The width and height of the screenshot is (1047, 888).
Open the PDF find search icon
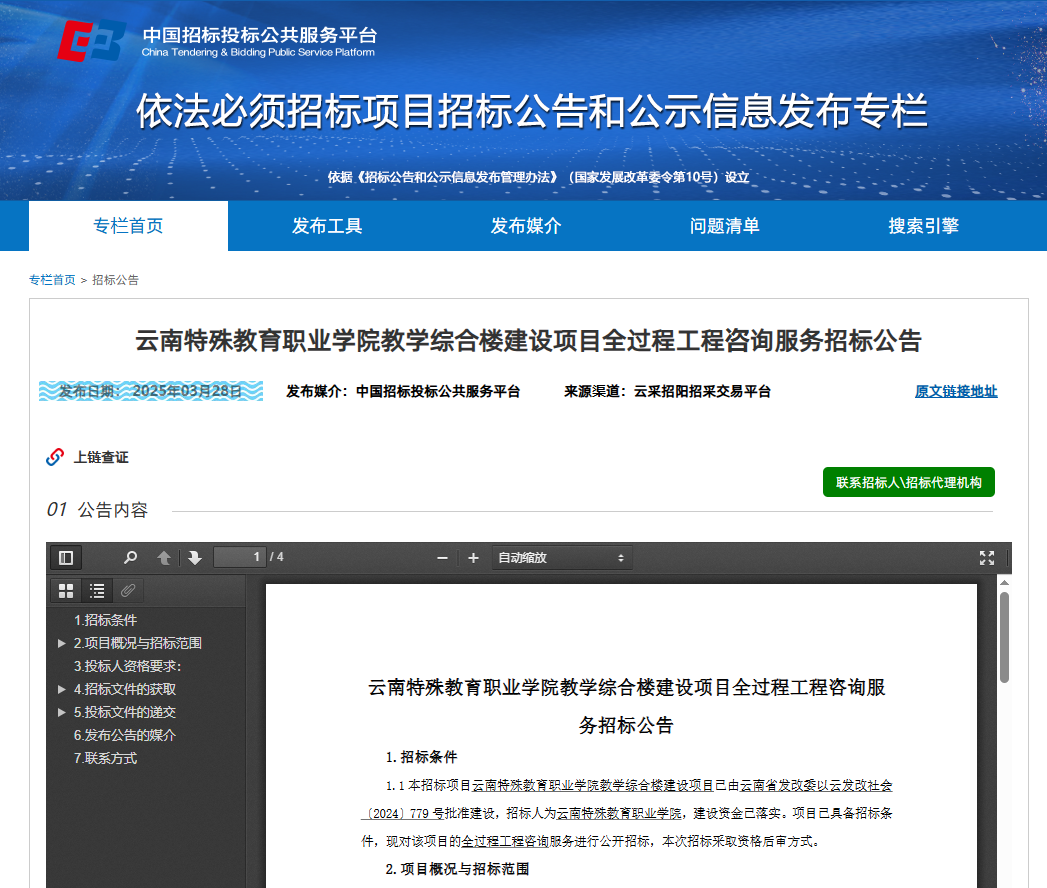coord(130,557)
